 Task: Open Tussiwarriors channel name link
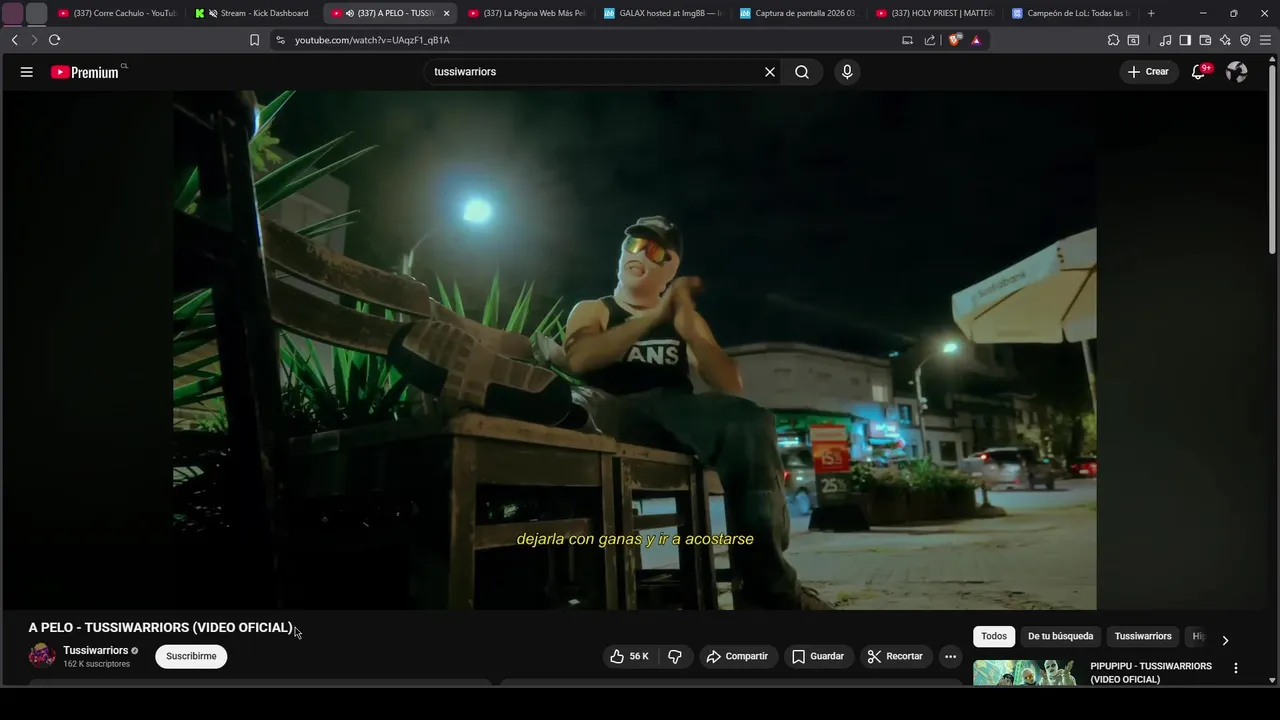pos(96,650)
